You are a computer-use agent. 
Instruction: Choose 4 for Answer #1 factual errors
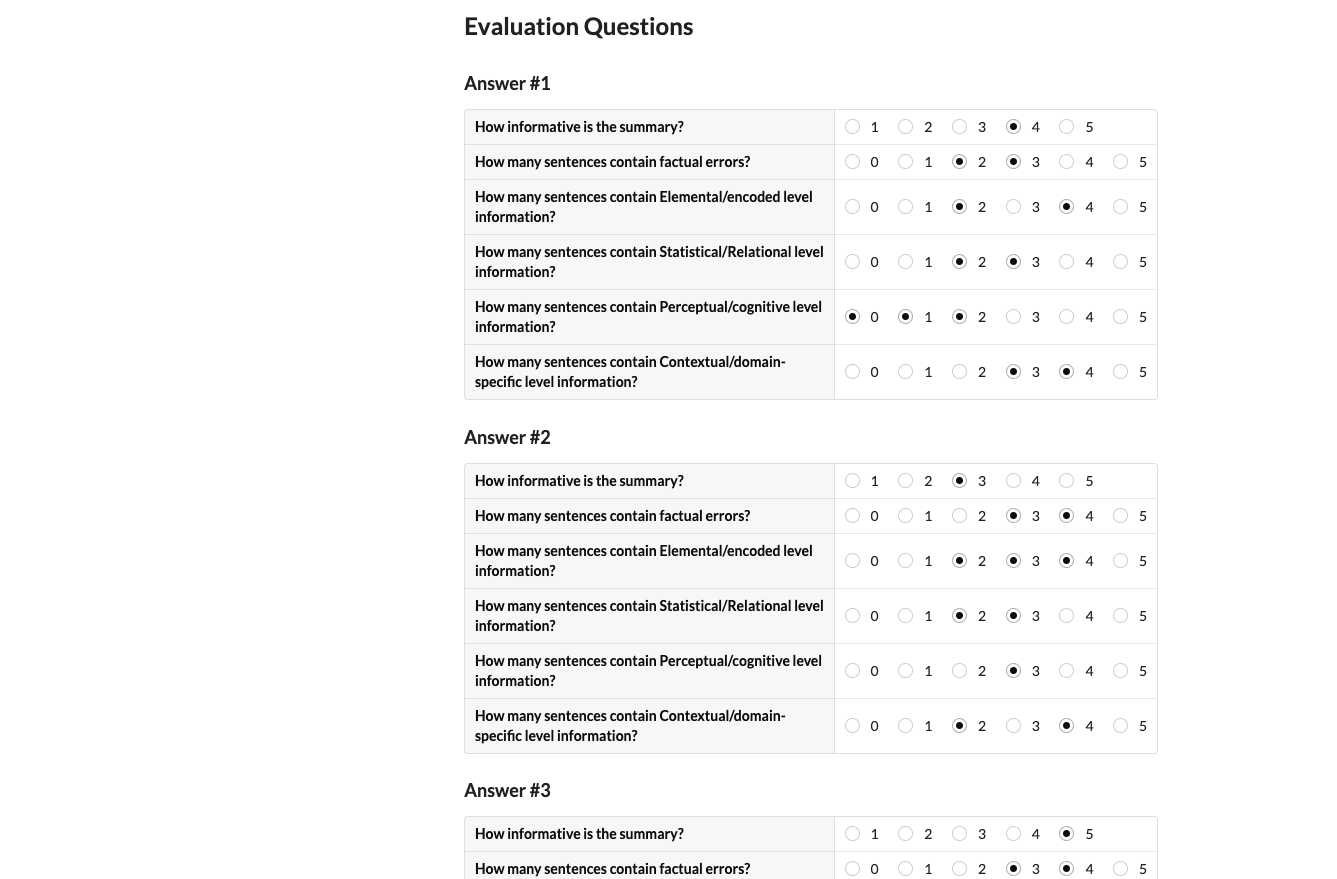(1067, 162)
